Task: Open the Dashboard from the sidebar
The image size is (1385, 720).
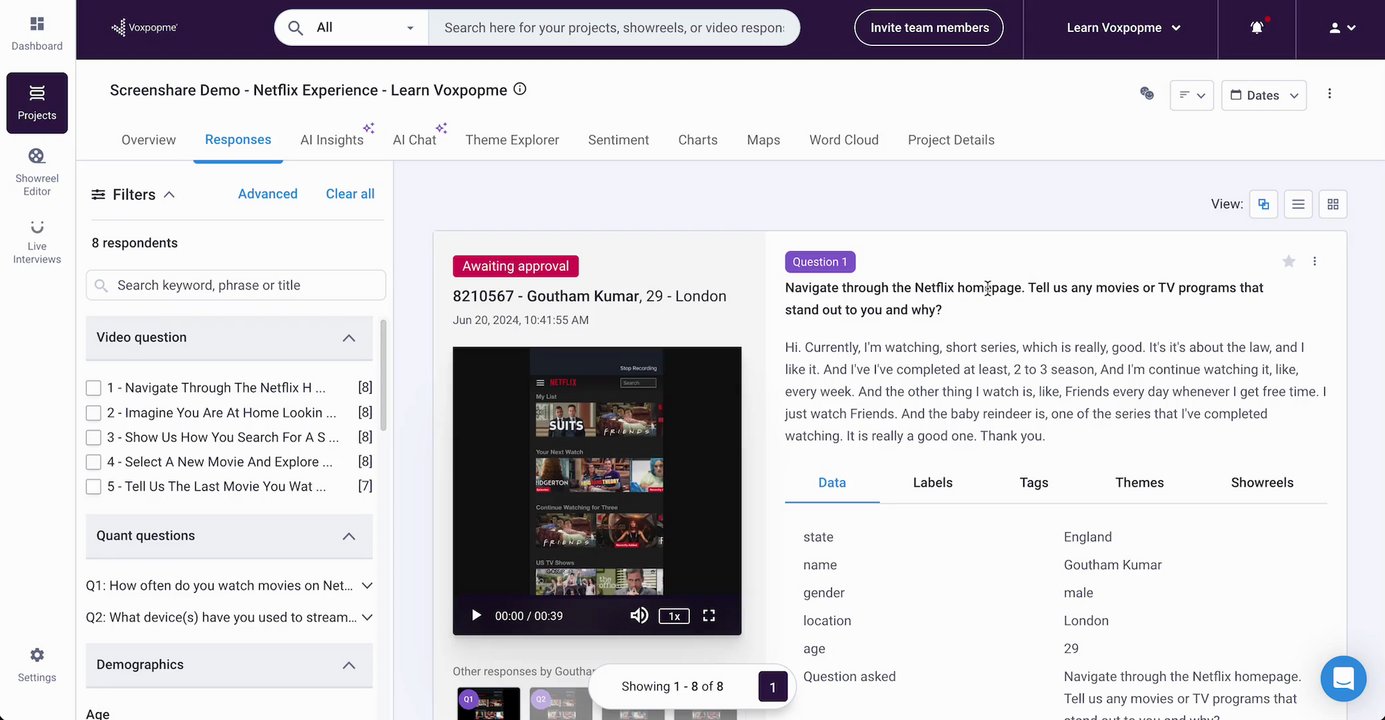Action: point(37,33)
